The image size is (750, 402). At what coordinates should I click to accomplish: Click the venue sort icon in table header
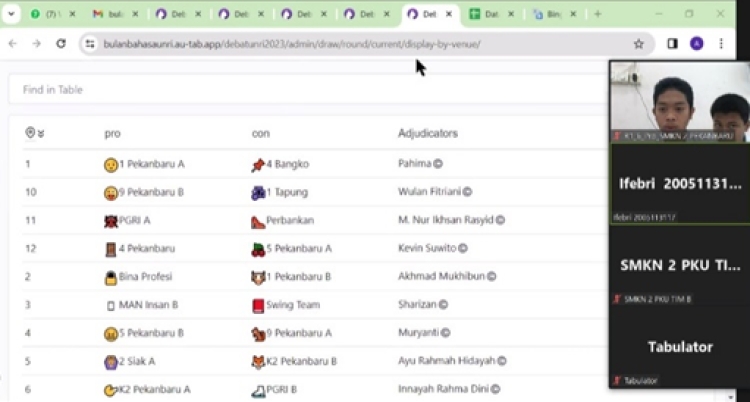[35, 133]
